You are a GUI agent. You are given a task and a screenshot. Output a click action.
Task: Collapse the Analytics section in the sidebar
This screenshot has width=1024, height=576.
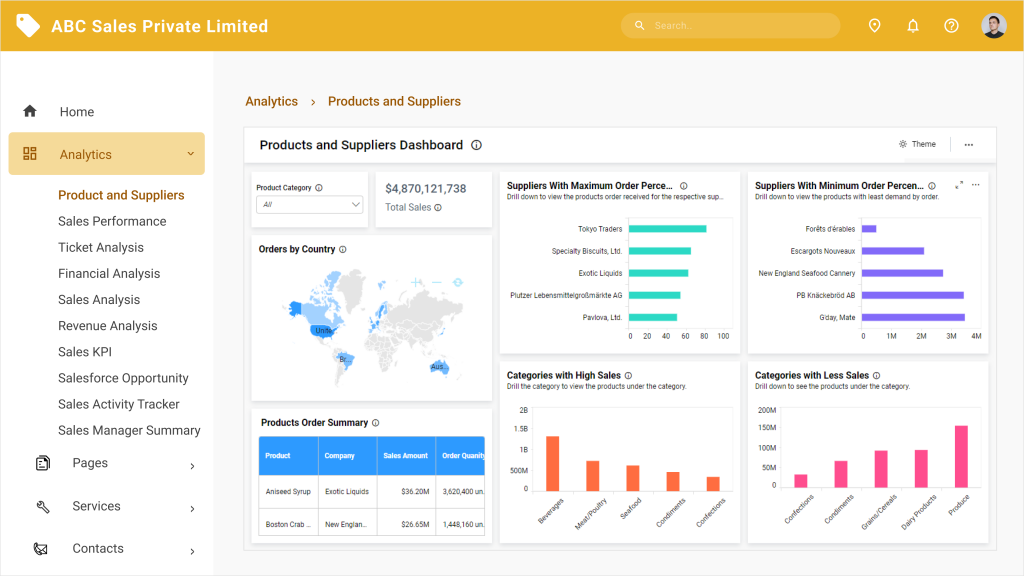(190, 153)
